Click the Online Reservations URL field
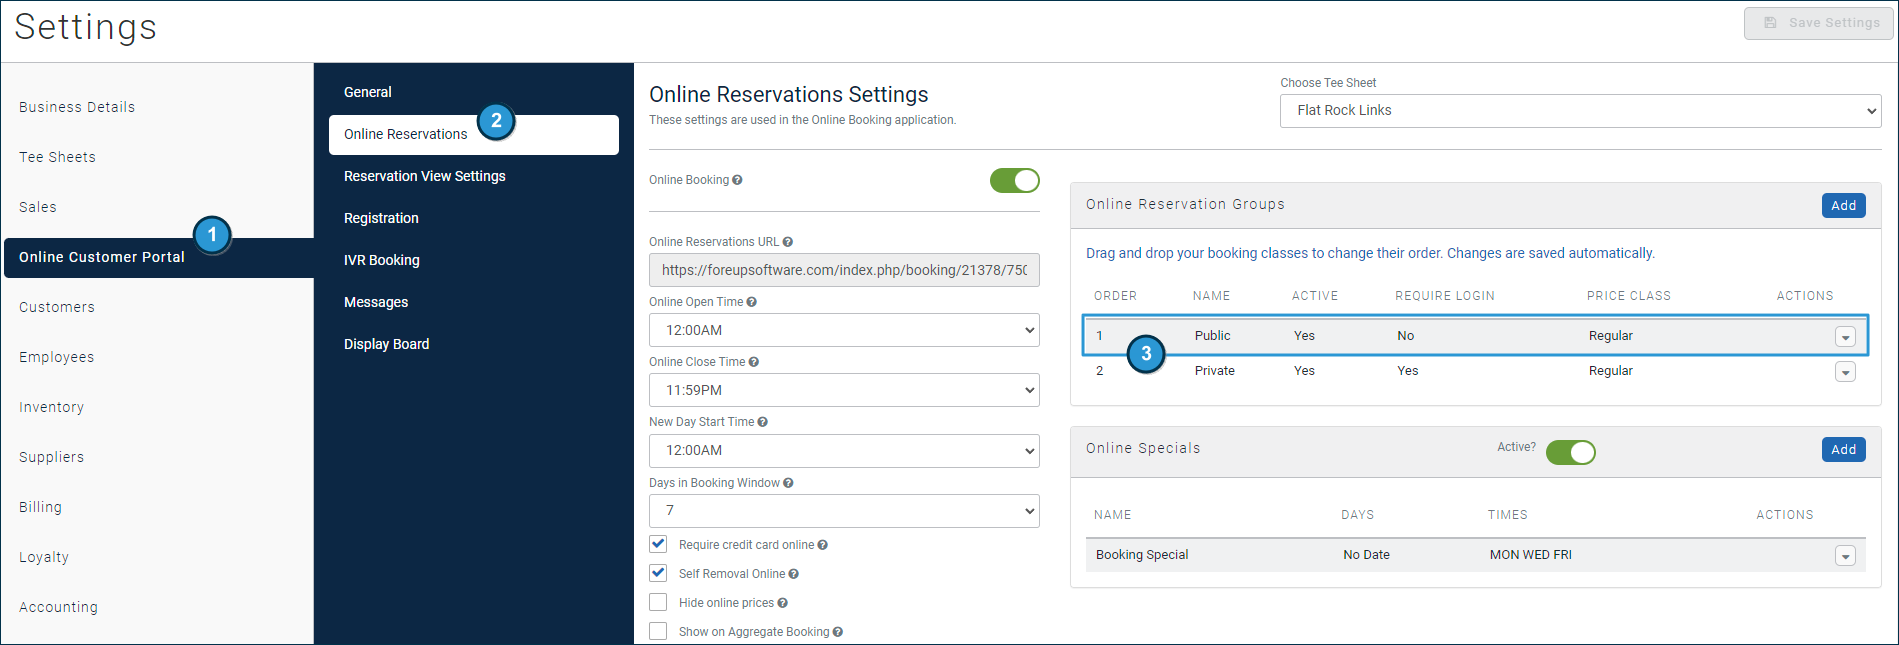 (x=844, y=270)
